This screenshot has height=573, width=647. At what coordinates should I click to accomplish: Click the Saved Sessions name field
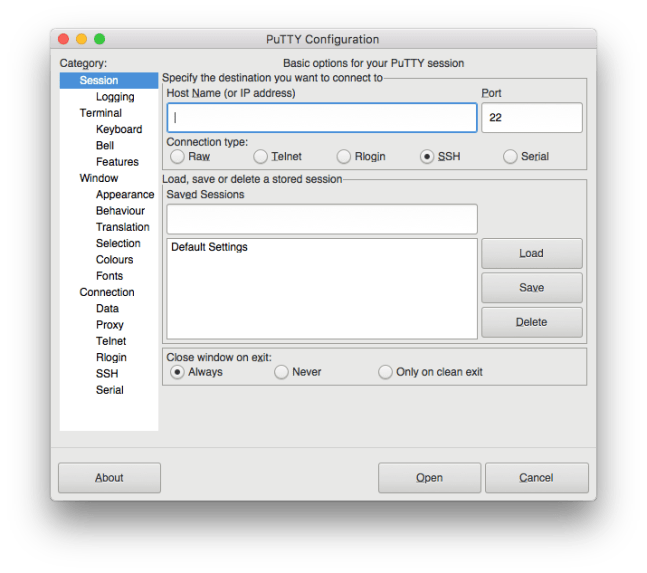(x=321, y=218)
